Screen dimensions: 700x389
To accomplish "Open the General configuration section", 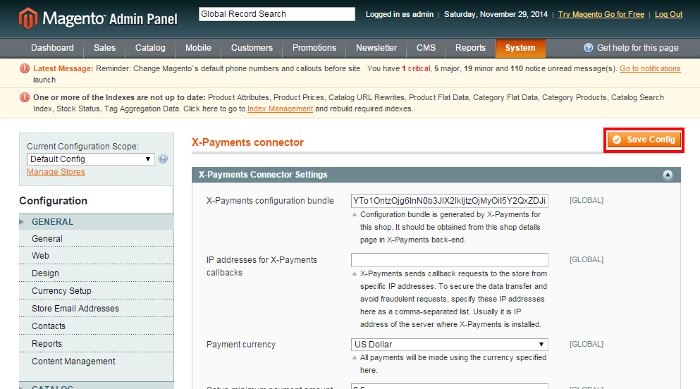I will (x=96, y=239).
